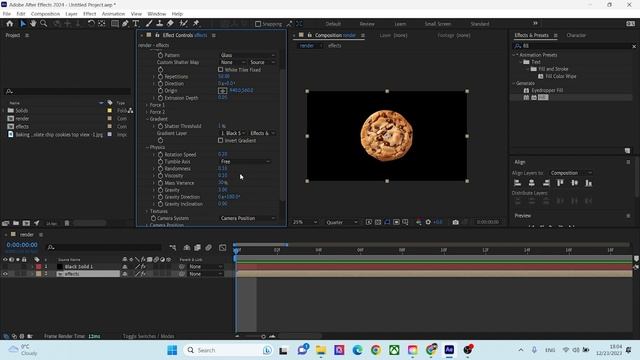Open the Composition menu
The height and width of the screenshot is (360, 640).
pos(45,14)
